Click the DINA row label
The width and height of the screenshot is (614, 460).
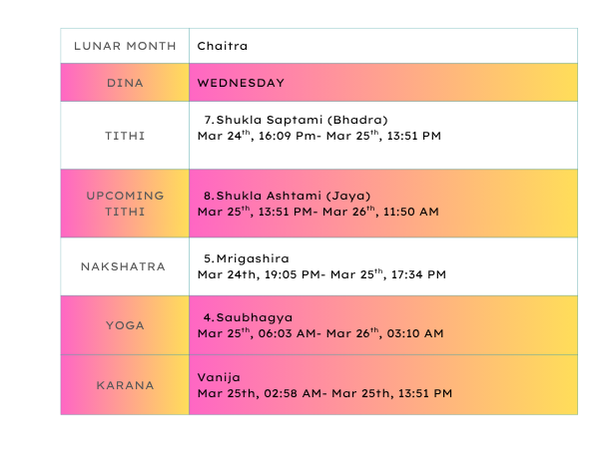(124, 83)
